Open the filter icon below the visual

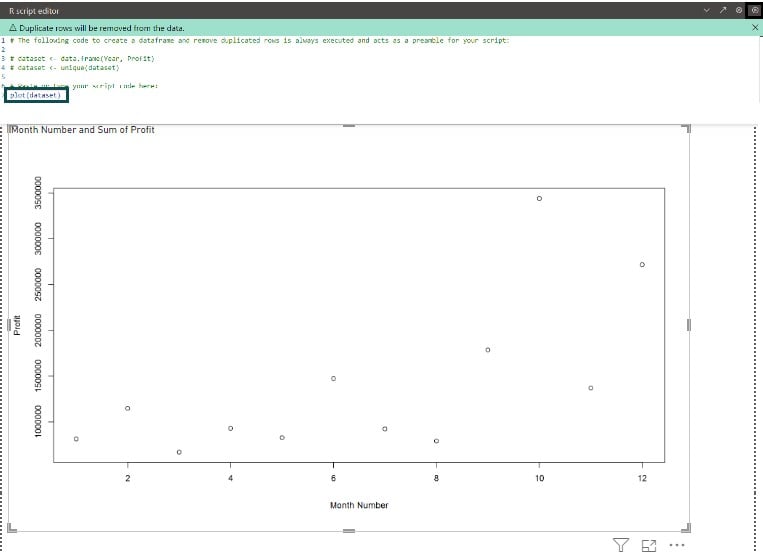pos(620,545)
